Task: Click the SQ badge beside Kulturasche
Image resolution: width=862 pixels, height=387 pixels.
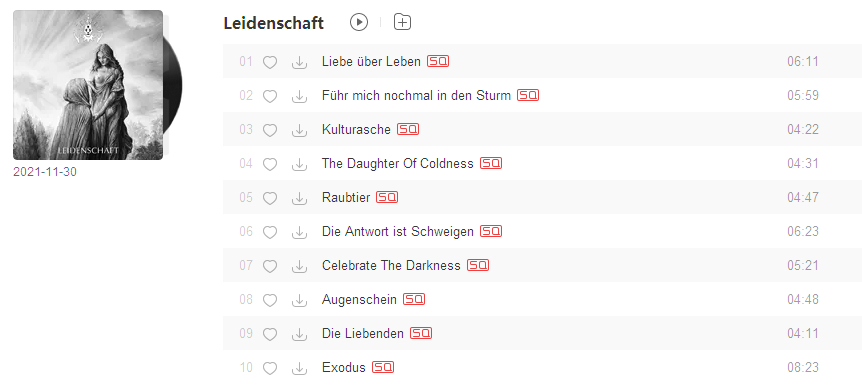Action: [408, 129]
